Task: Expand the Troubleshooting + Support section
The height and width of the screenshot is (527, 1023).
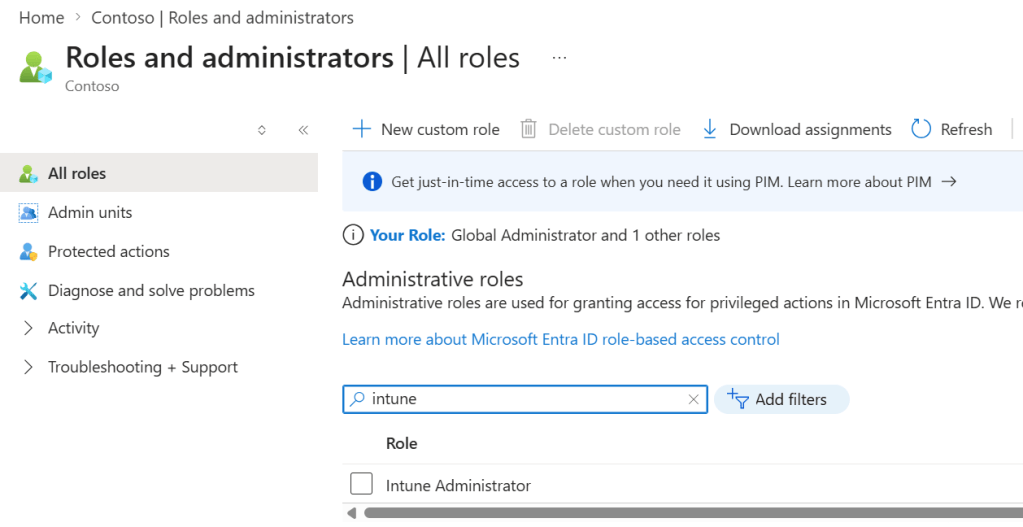Action: point(28,367)
